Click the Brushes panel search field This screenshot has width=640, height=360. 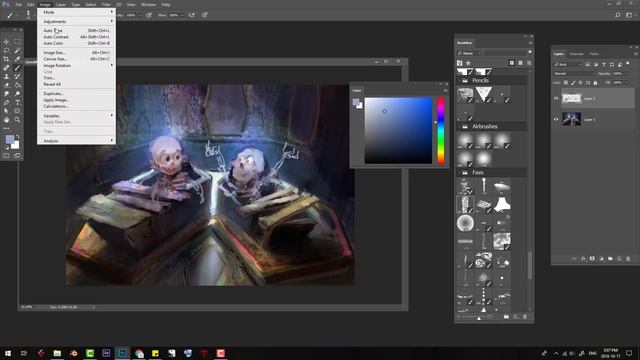coord(505,53)
